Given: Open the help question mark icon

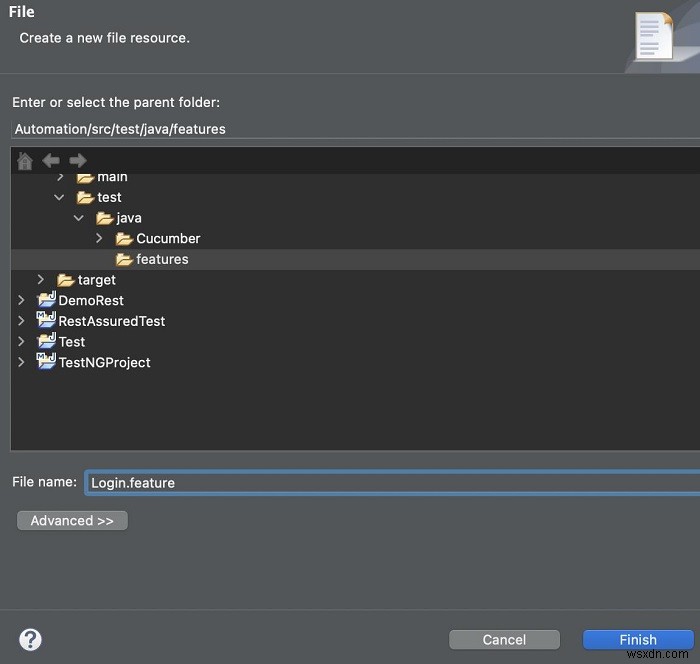Looking at the screenshot, I should pos(30,640).
